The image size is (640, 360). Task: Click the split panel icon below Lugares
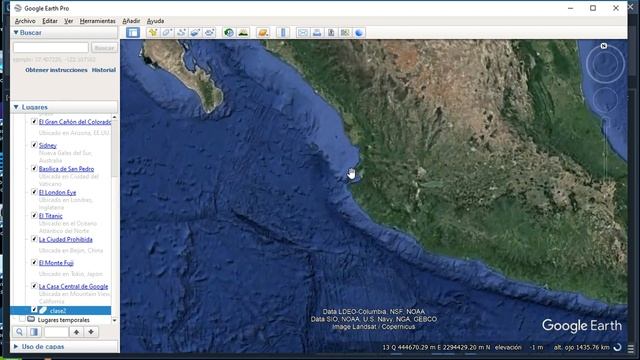(x=34, y=332)
